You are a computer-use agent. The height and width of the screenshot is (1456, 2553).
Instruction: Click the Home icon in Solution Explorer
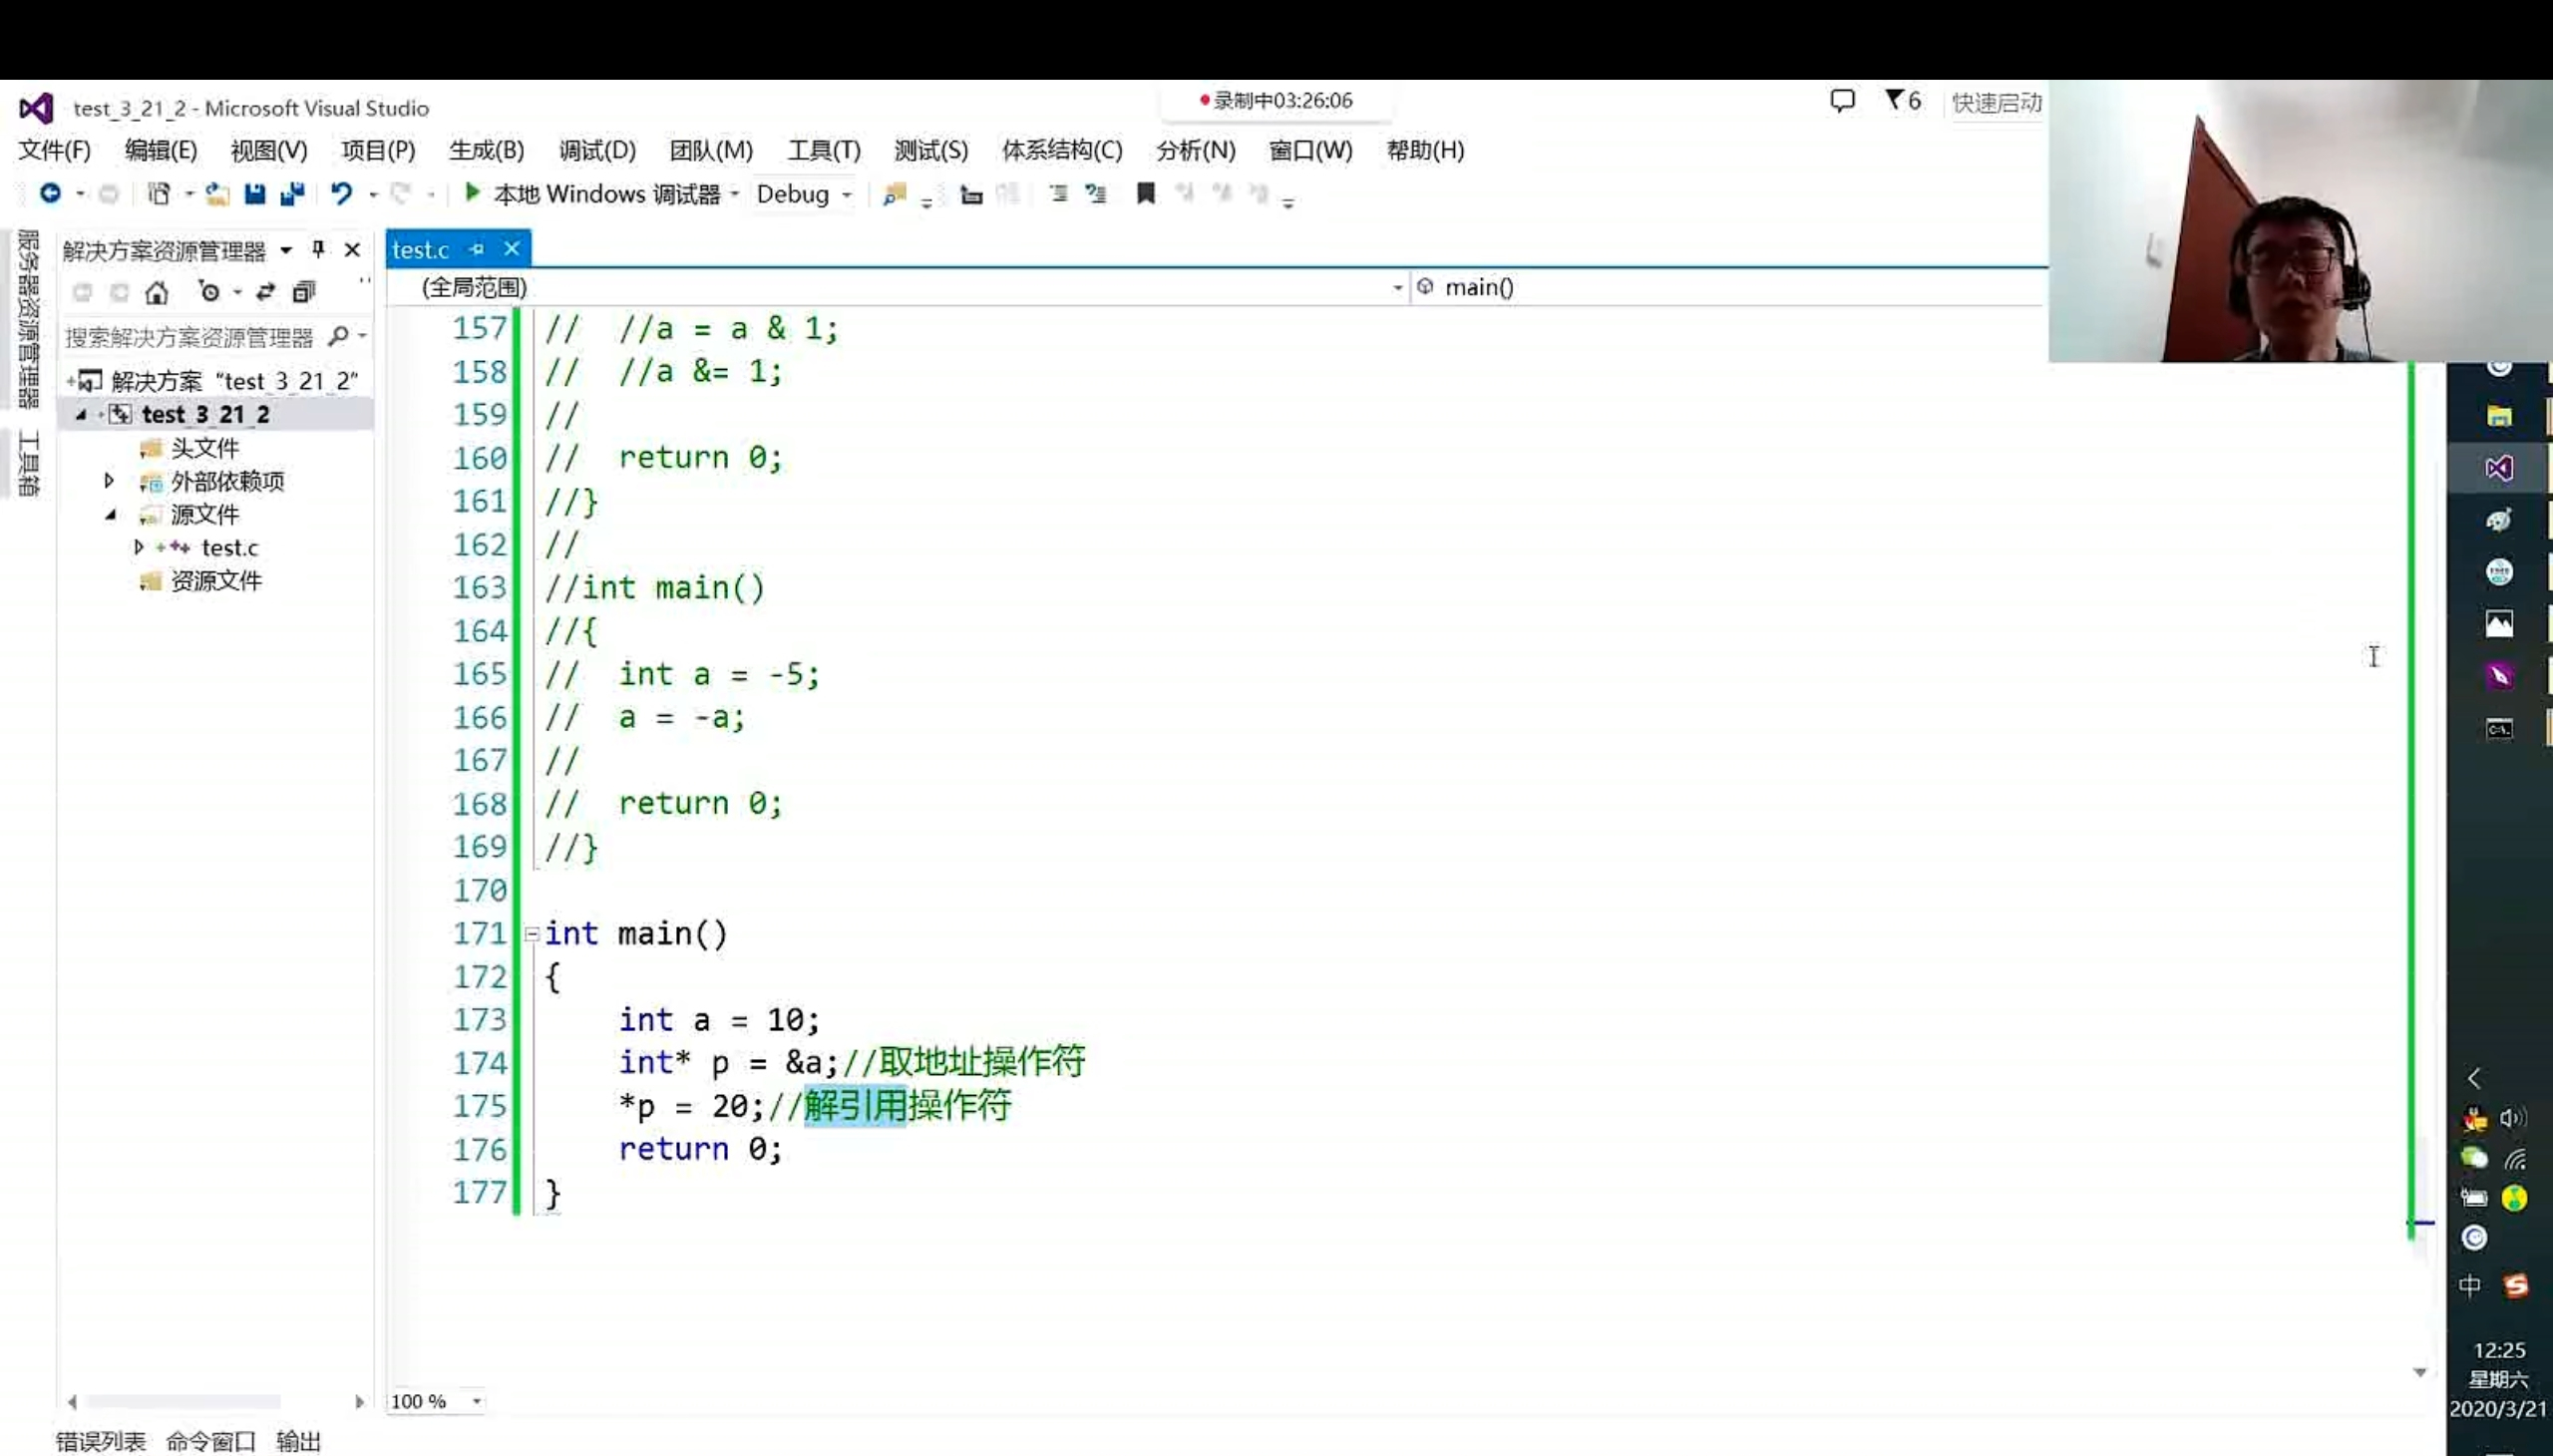click(x=156, y=292)
